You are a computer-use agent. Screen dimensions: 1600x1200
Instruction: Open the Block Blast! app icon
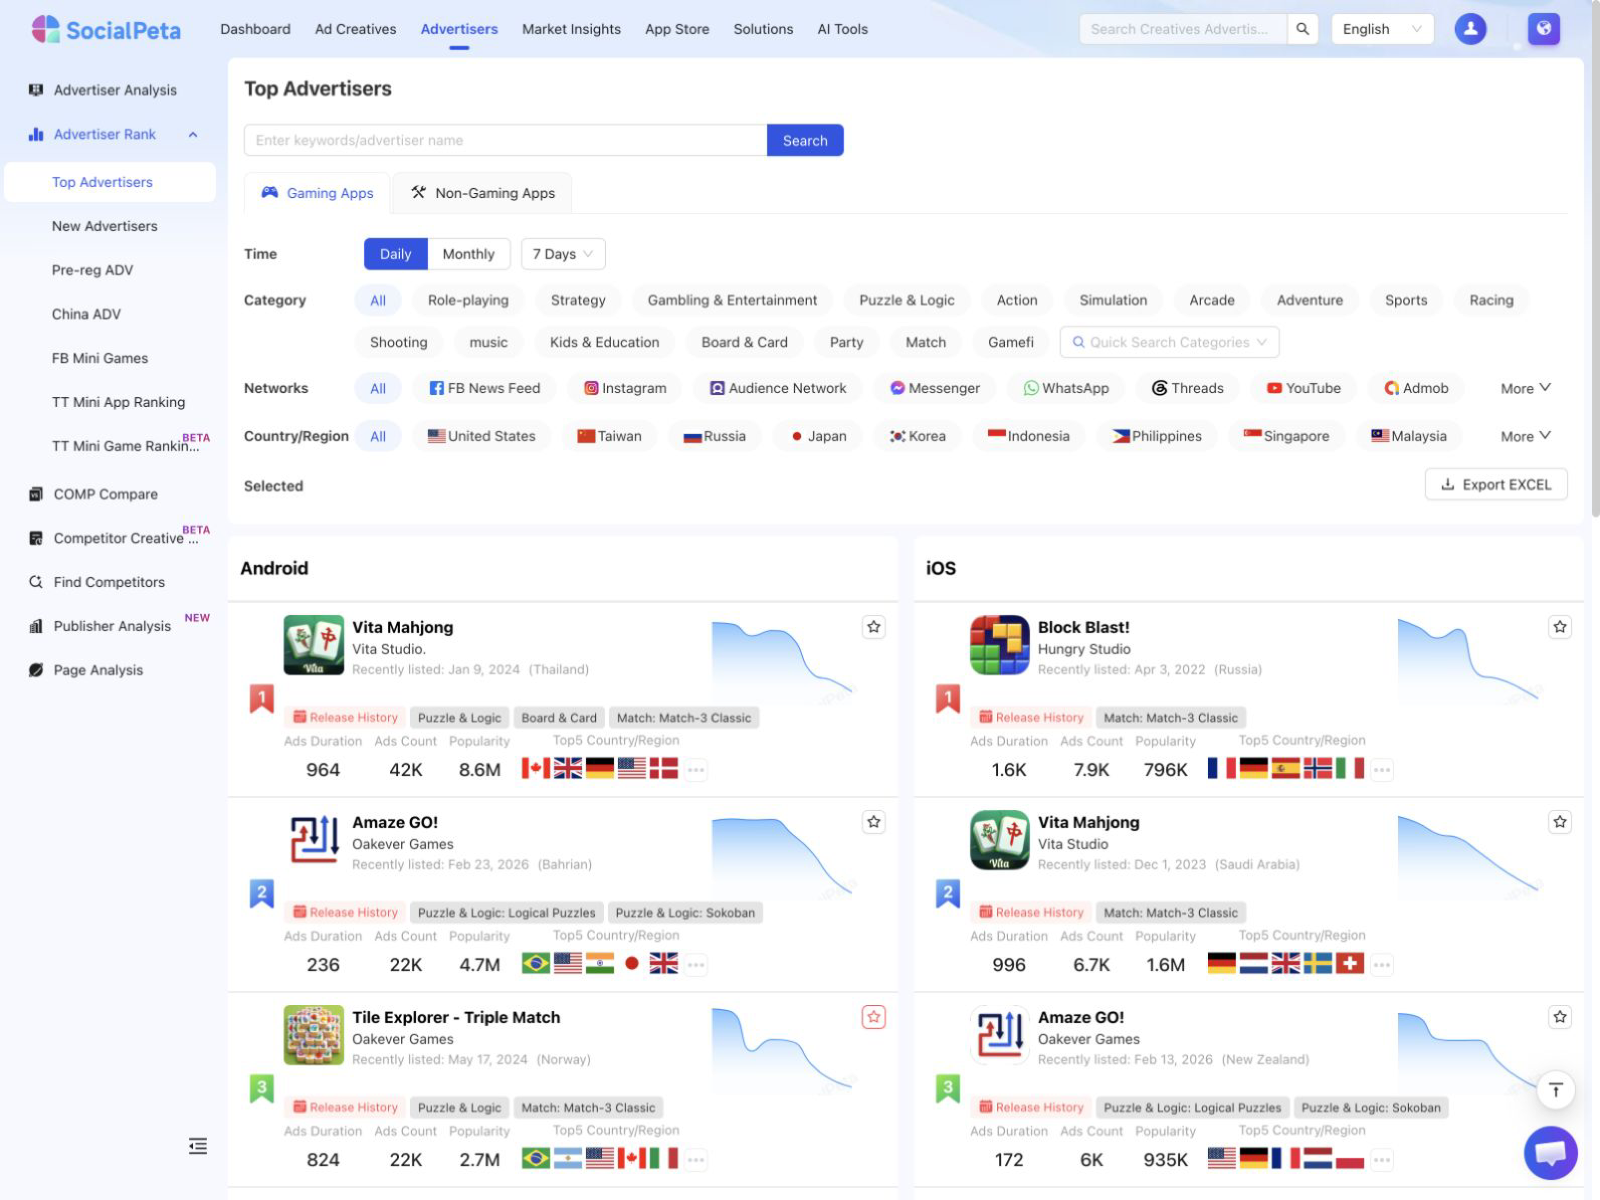[x=1000, y=645]
